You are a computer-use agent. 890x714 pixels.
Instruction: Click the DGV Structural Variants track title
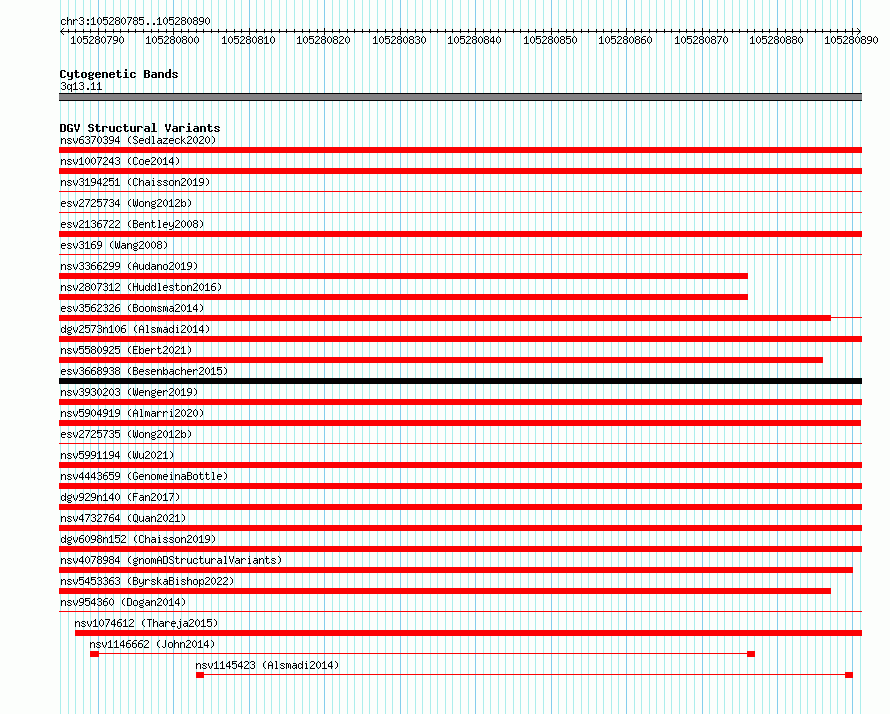point(140,128)
